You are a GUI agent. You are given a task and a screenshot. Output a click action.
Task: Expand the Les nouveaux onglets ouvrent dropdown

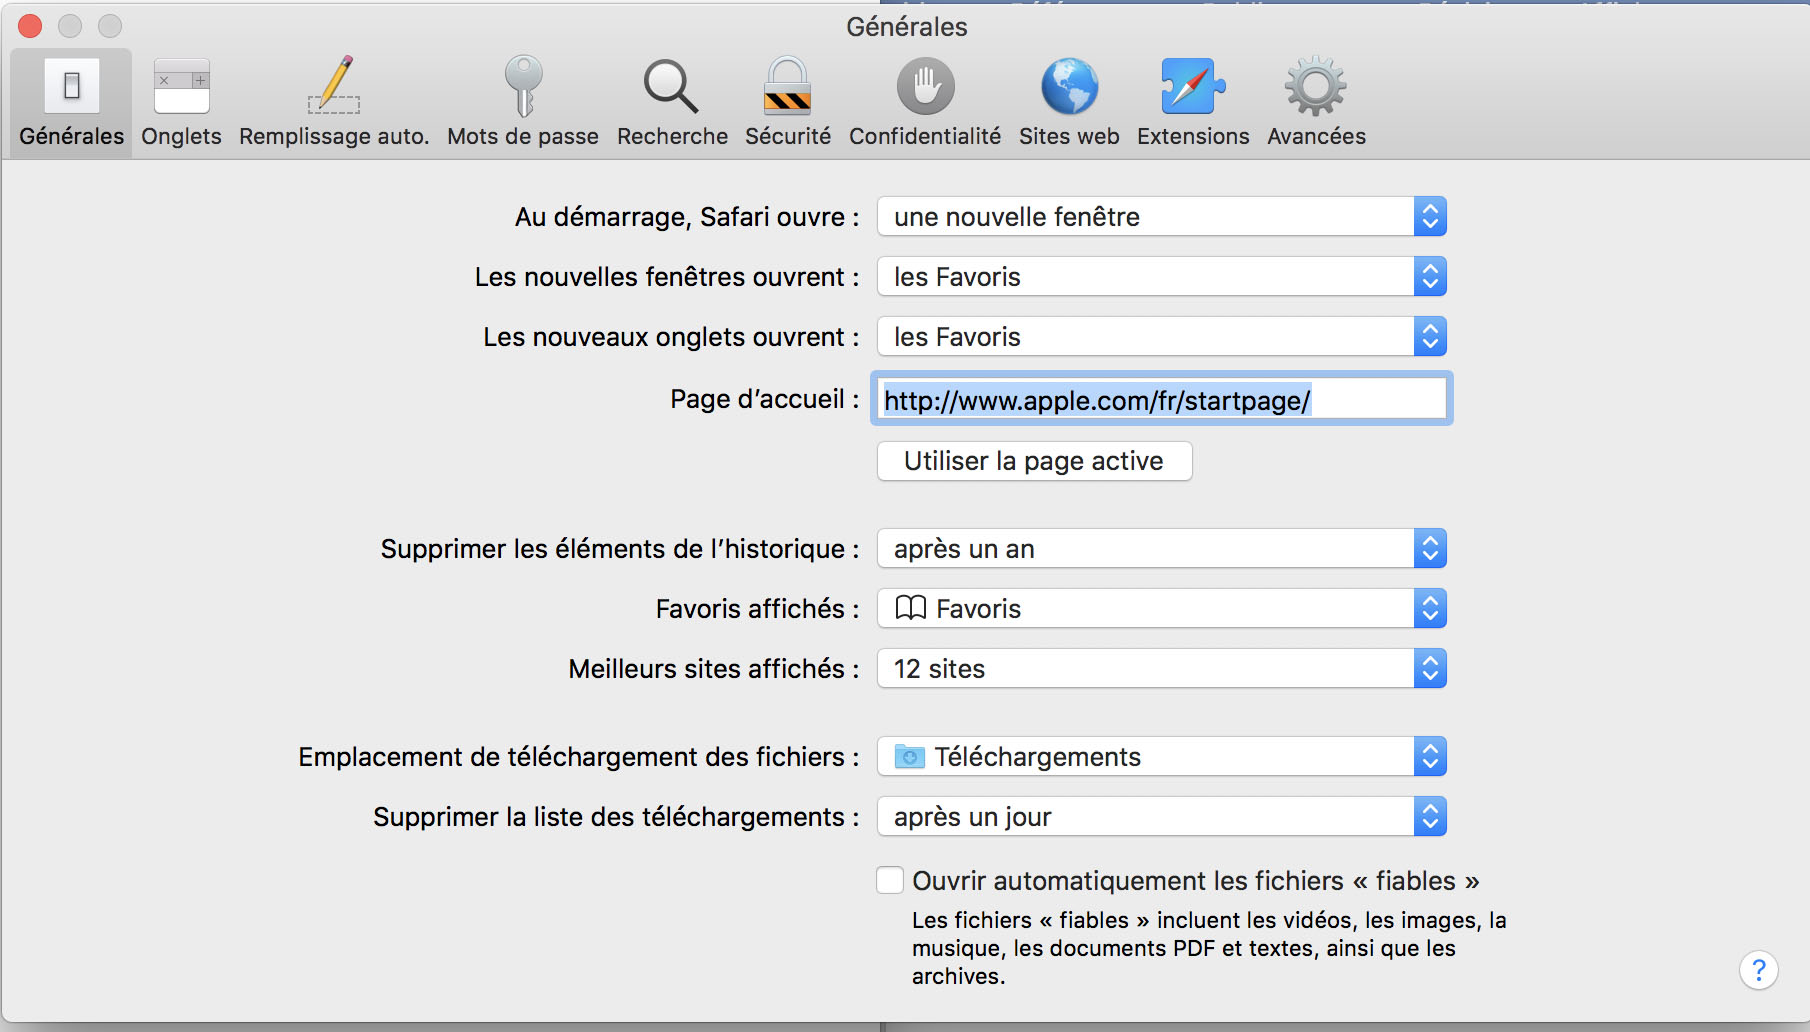tap(1162, 337)
